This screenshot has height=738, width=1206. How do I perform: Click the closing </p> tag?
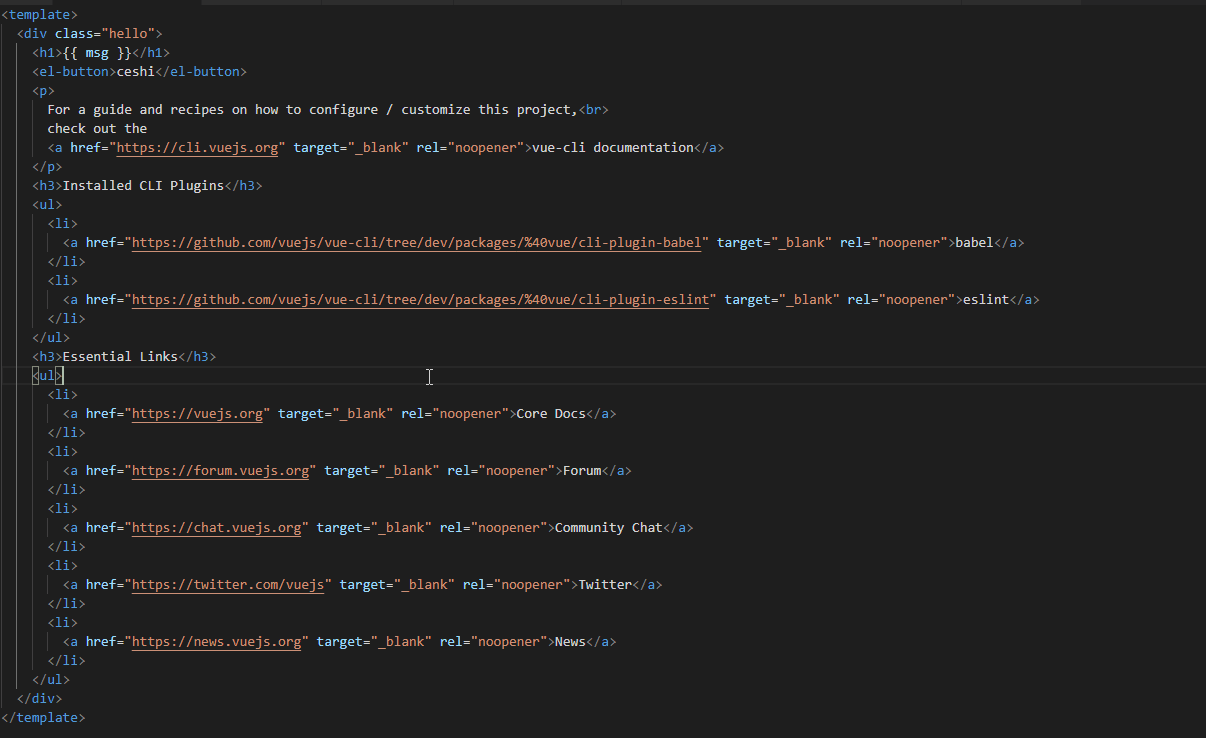pyautogui.click(x=47, y=166)
